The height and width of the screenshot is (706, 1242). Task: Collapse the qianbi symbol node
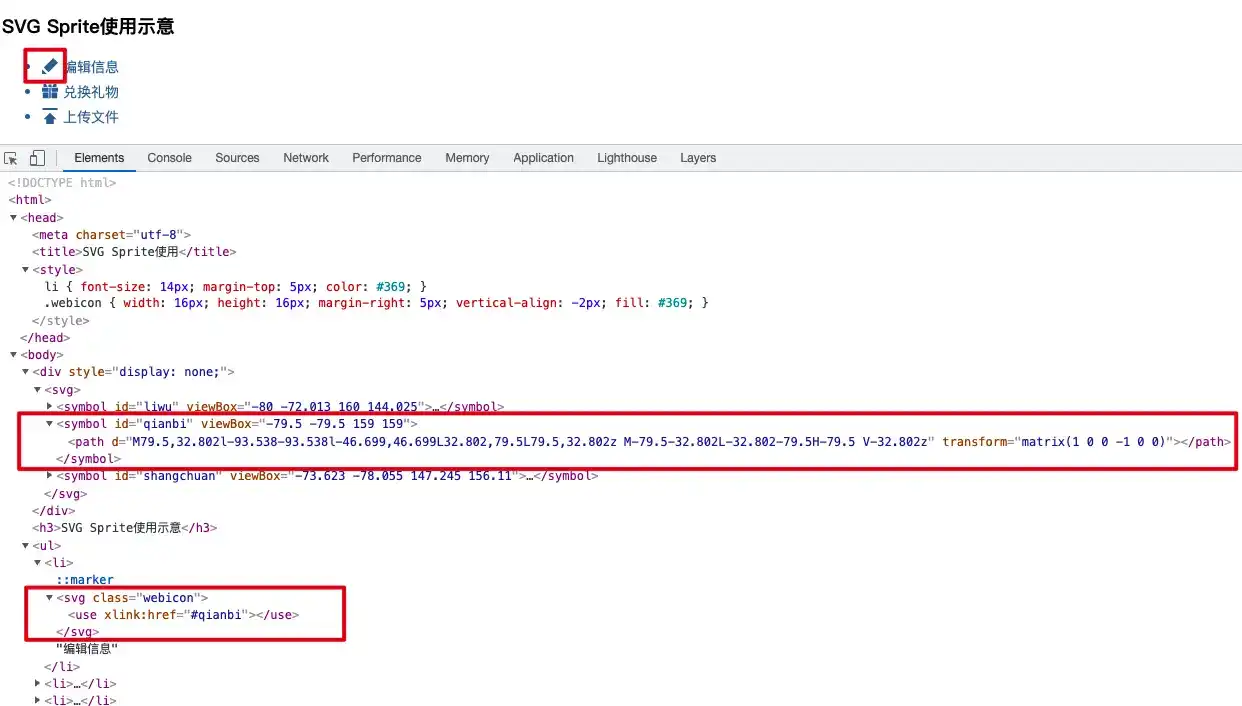pos(50,424)
